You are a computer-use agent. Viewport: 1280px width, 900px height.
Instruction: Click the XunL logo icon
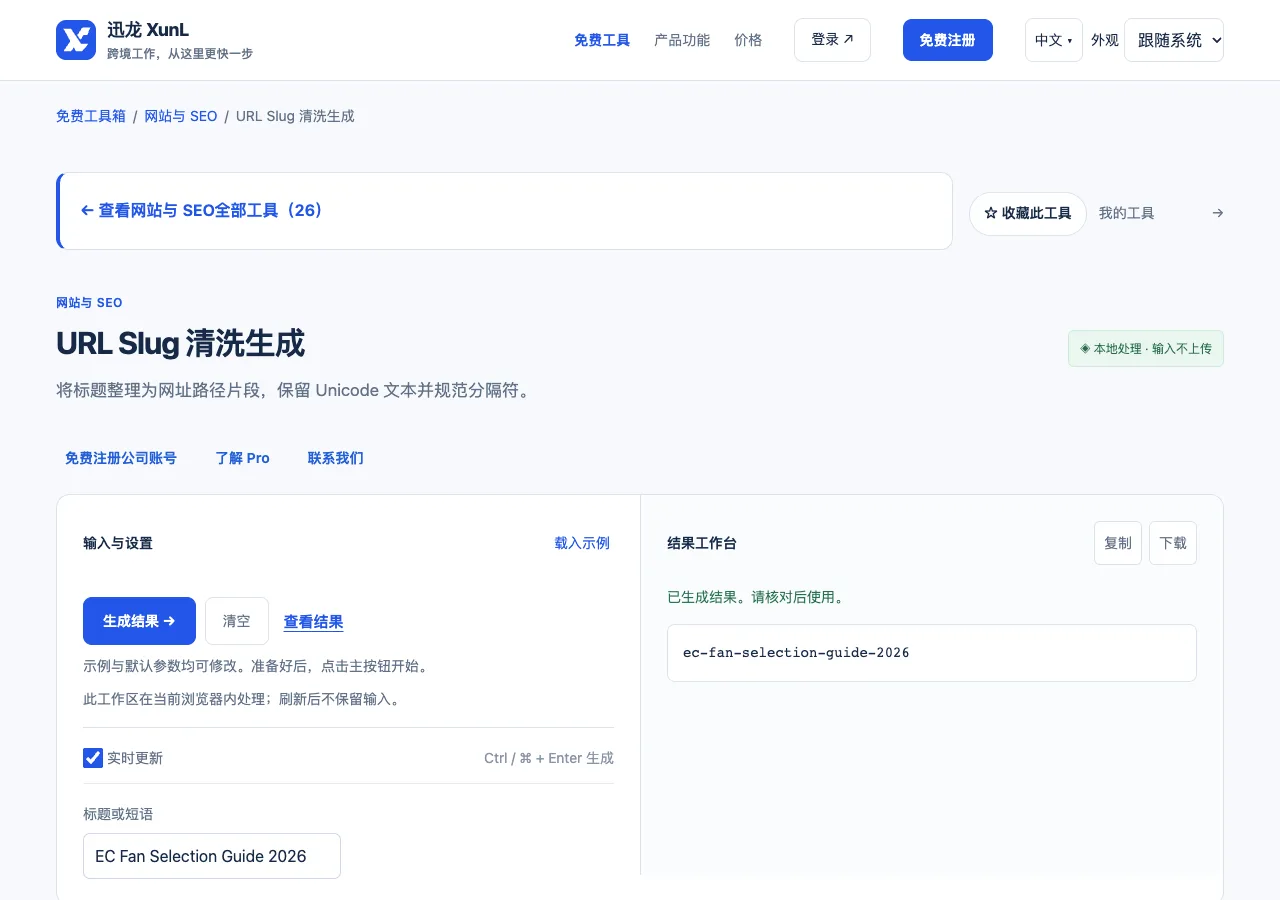point(76,40)
